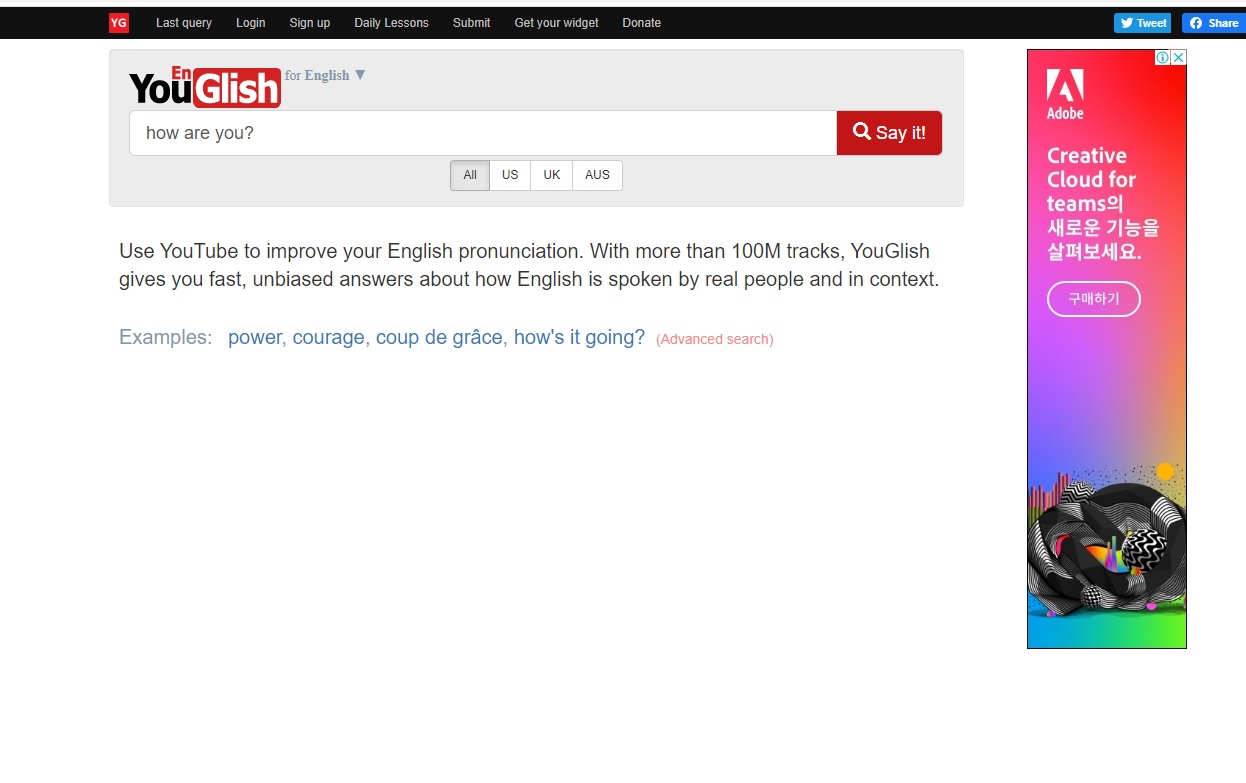Go to the Login page
Image resolution: width=1246 pixels, height=783 pixels.
click(x=251, y=23)
